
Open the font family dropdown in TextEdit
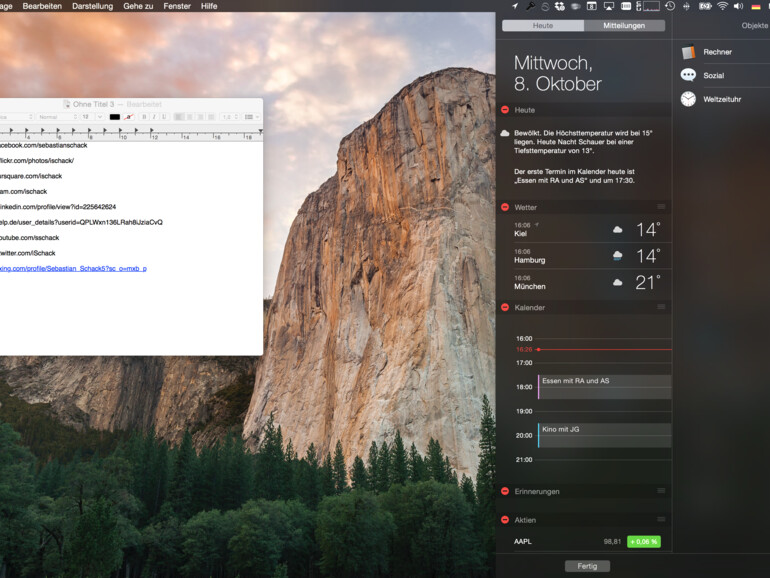[16, 117]
